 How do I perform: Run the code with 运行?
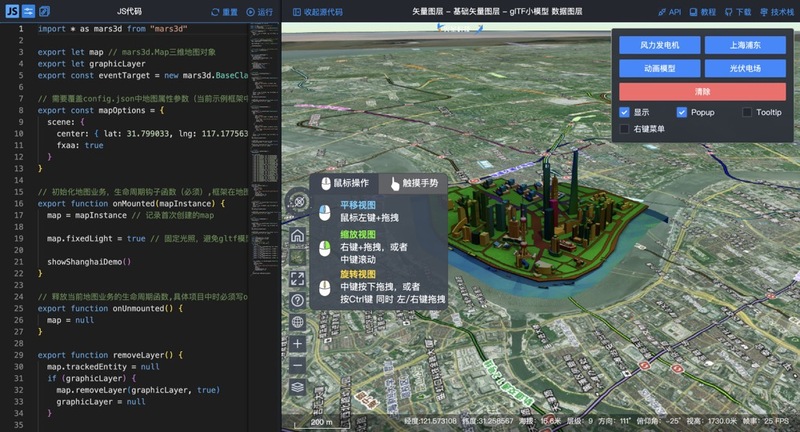(x=259, y=12)
